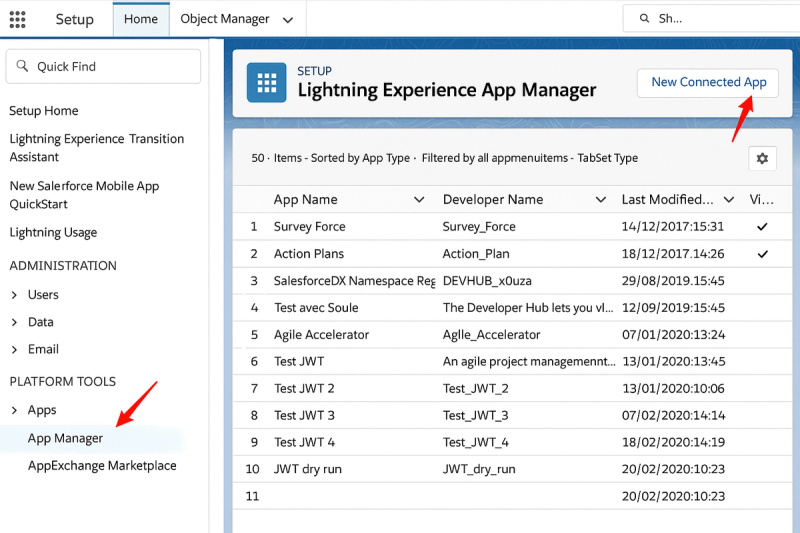The height and width of the screenshot is (533, 800).
Task: Open Lightning Usage in the sidebar
Action: [x=53, y=233]
